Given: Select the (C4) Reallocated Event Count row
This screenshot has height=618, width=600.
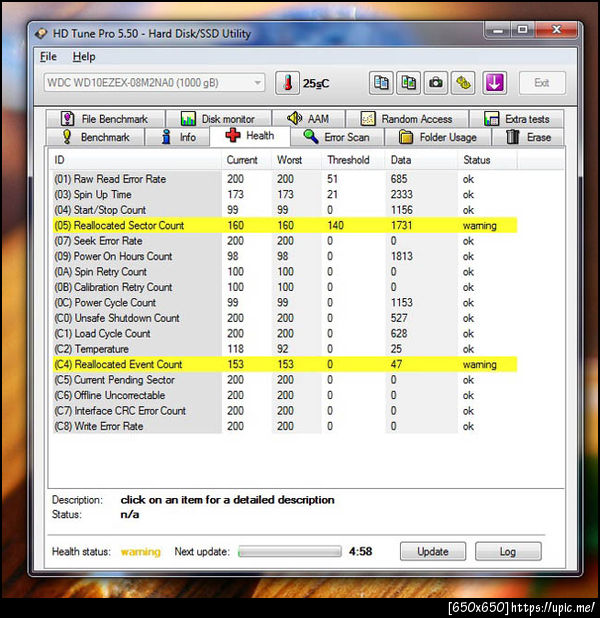Looking at the screenshot, I should [x=285, y=364].
